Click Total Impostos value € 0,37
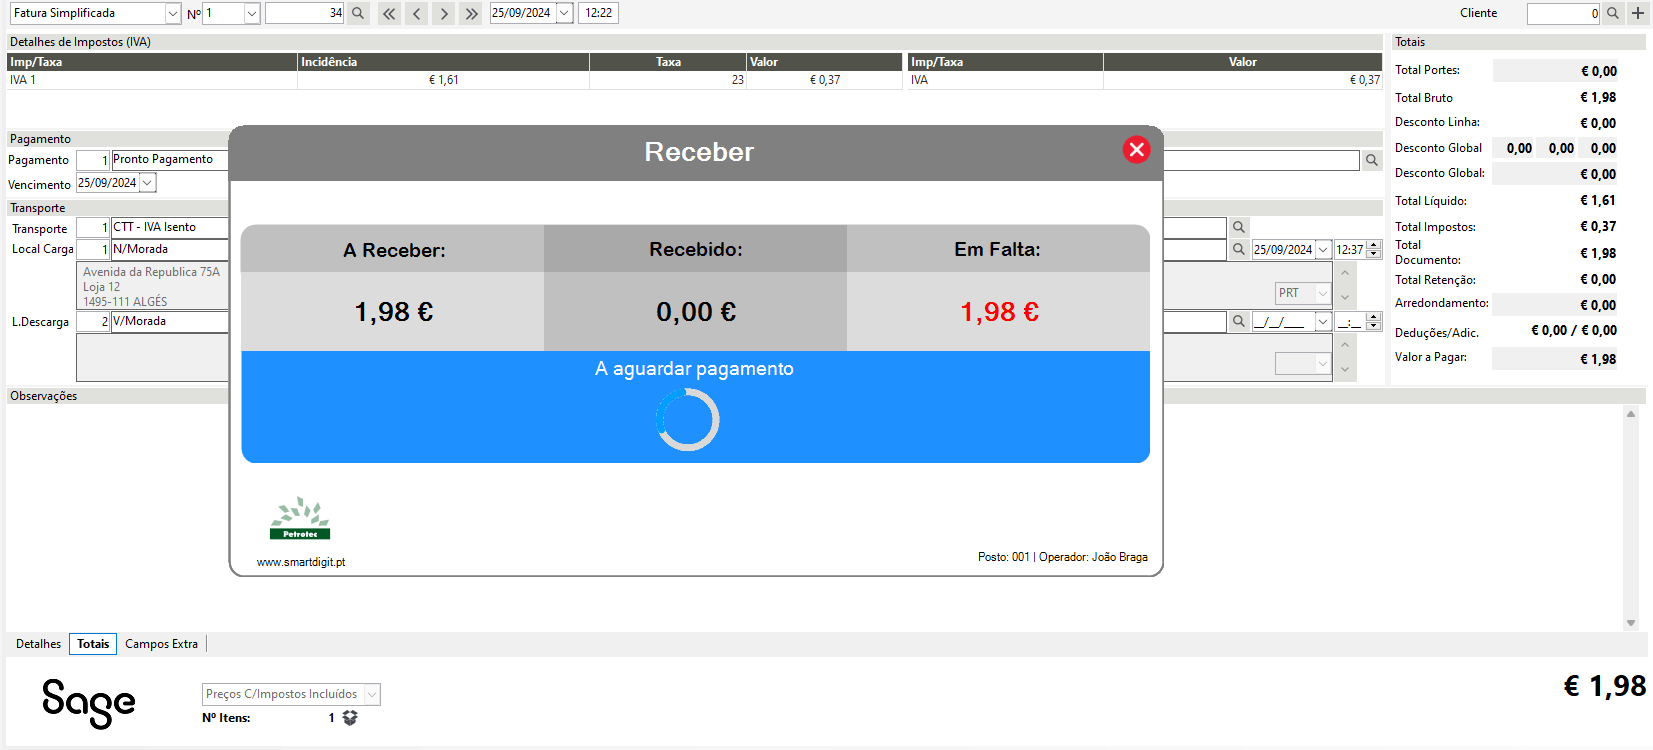The height and width of the screenshot is (750, 1653). pyautogui.click(x=1598, y=227)
